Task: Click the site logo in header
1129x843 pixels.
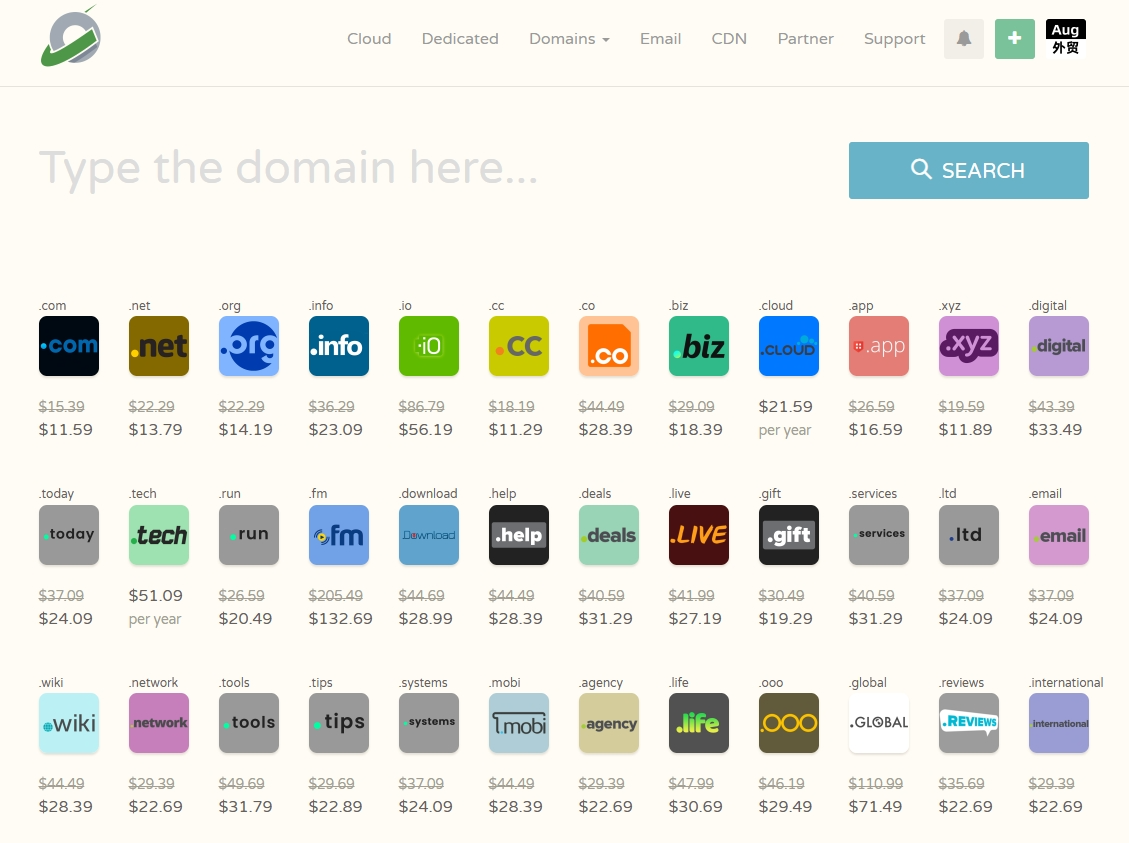Action: pos(70,37)
